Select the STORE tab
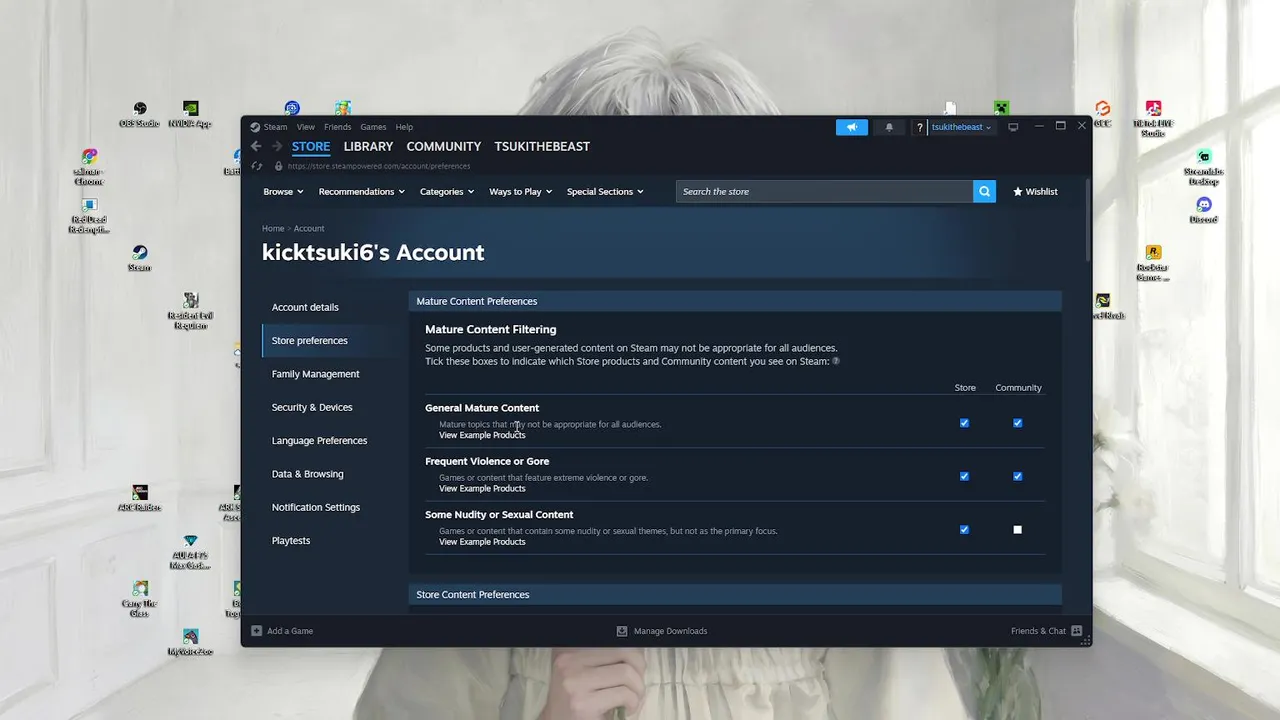 point(311,146)
